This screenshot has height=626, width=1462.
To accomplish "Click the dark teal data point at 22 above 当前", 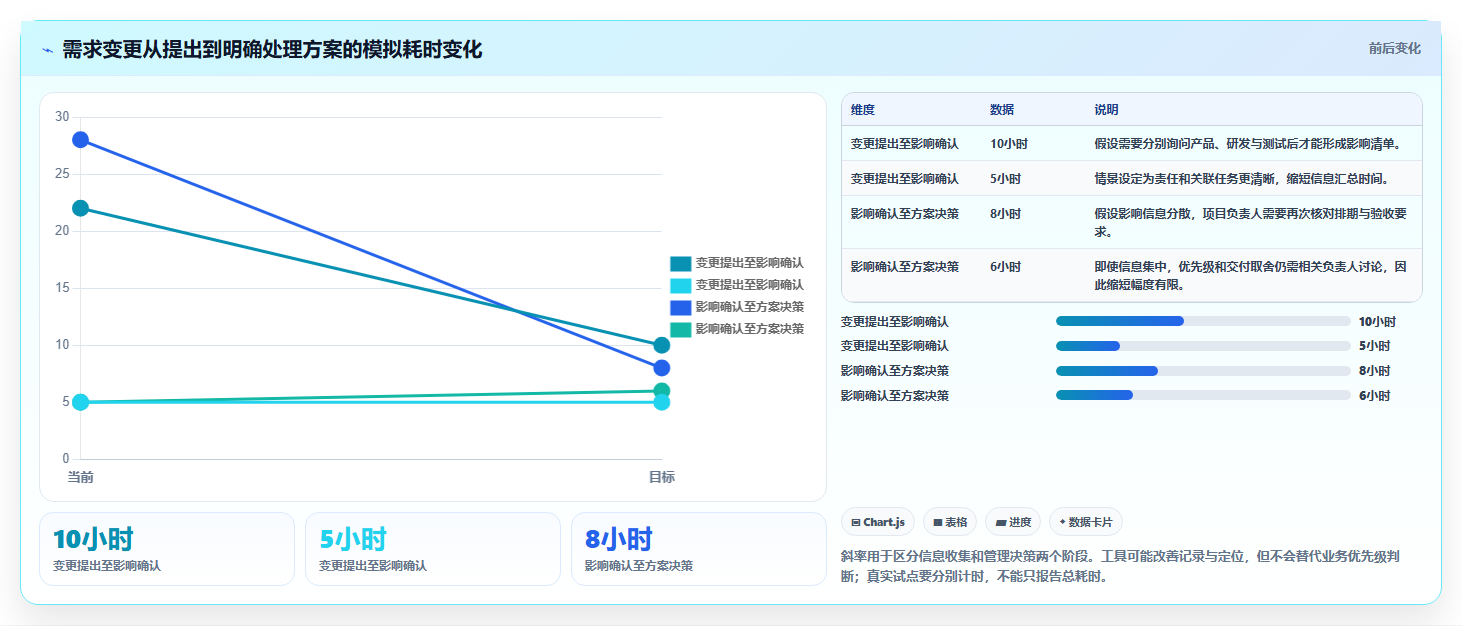I will (80, 208).
